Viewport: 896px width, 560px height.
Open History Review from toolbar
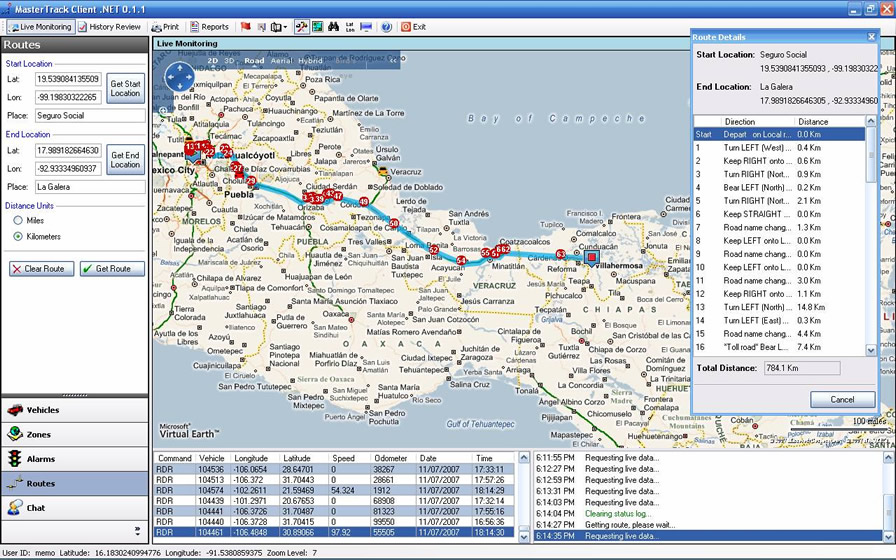109,27
